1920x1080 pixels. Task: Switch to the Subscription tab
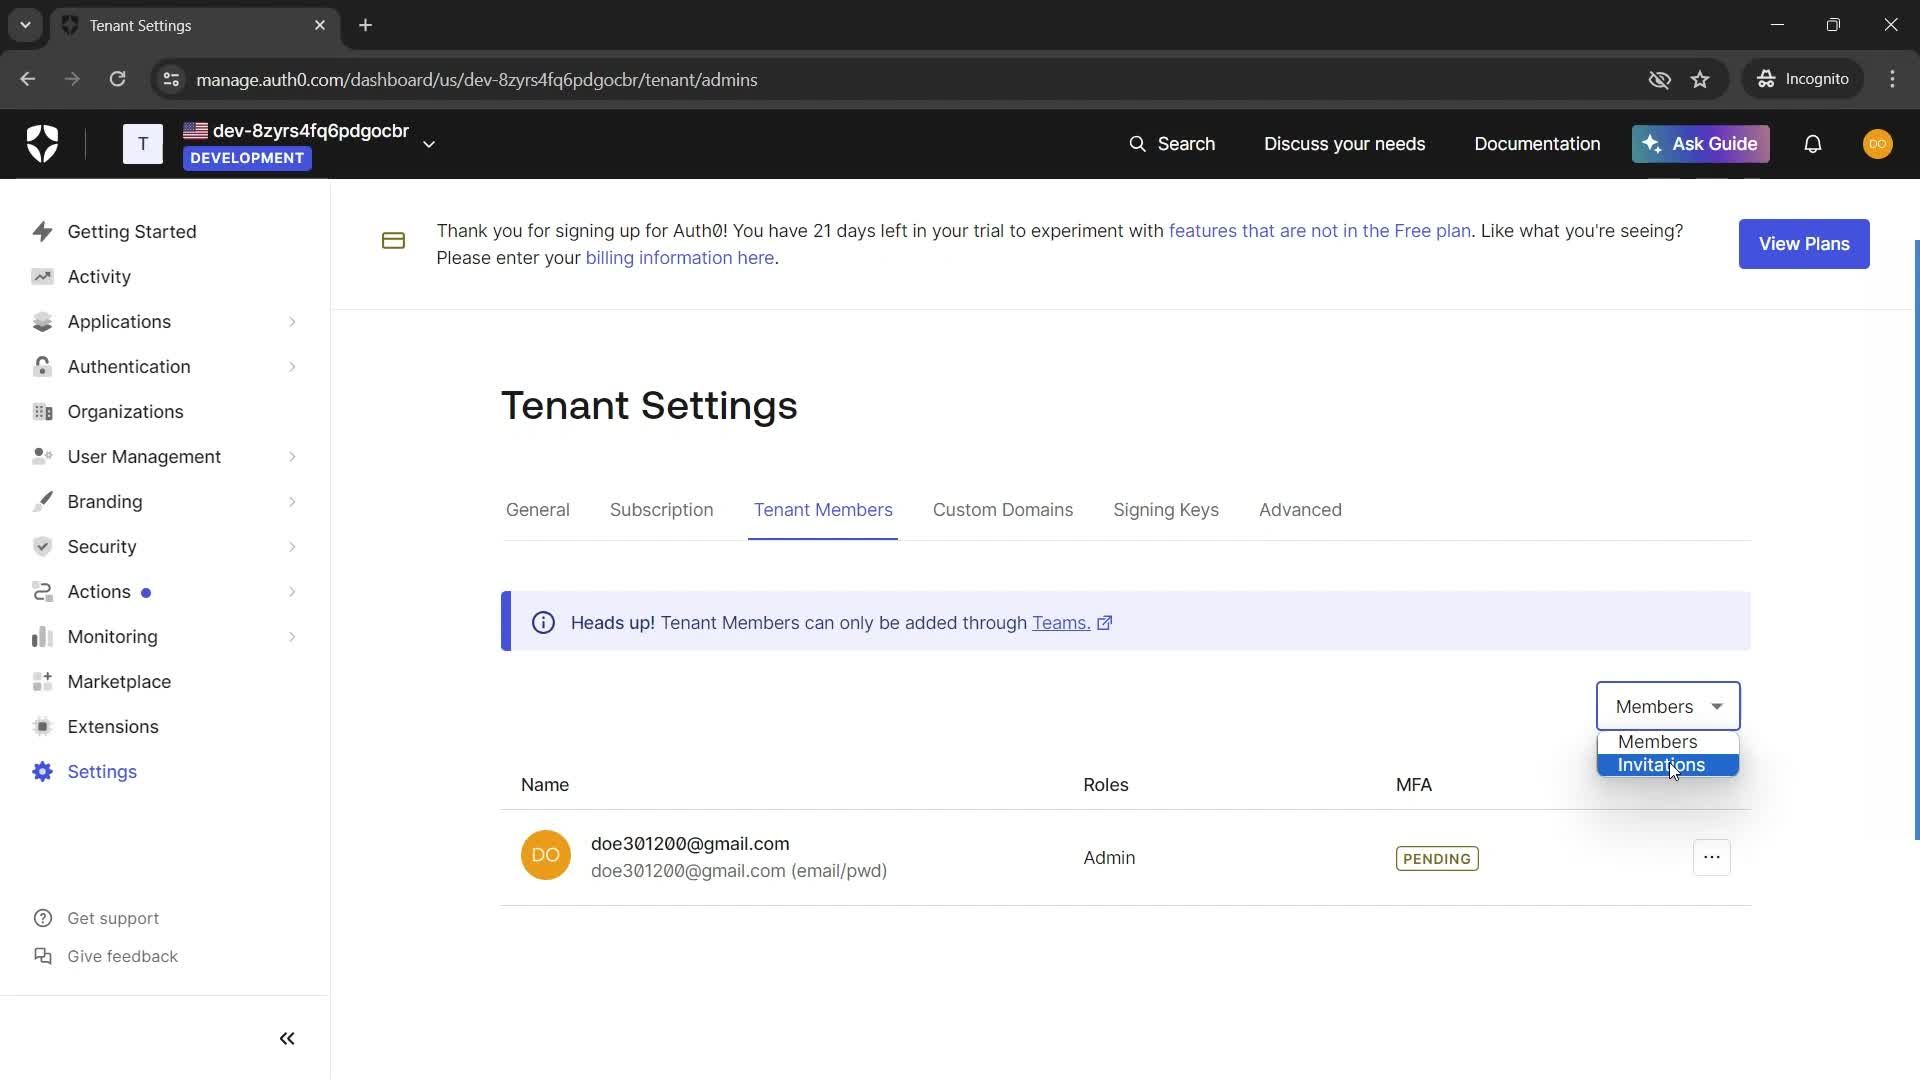click(661, 510)
